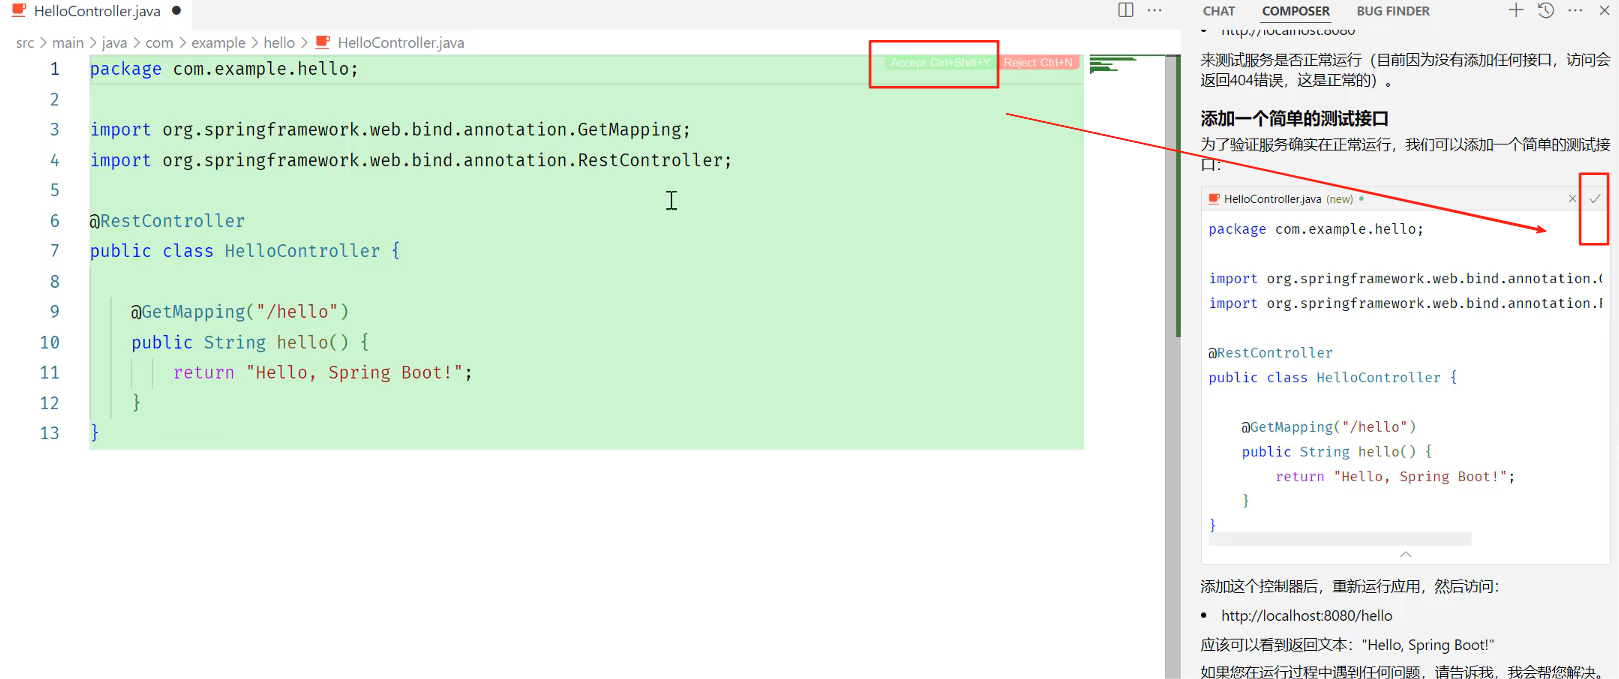Screen dimensions: 1619x679
Task: Click breadcrumb segment 'src'
Action: (x=25, y=43)
